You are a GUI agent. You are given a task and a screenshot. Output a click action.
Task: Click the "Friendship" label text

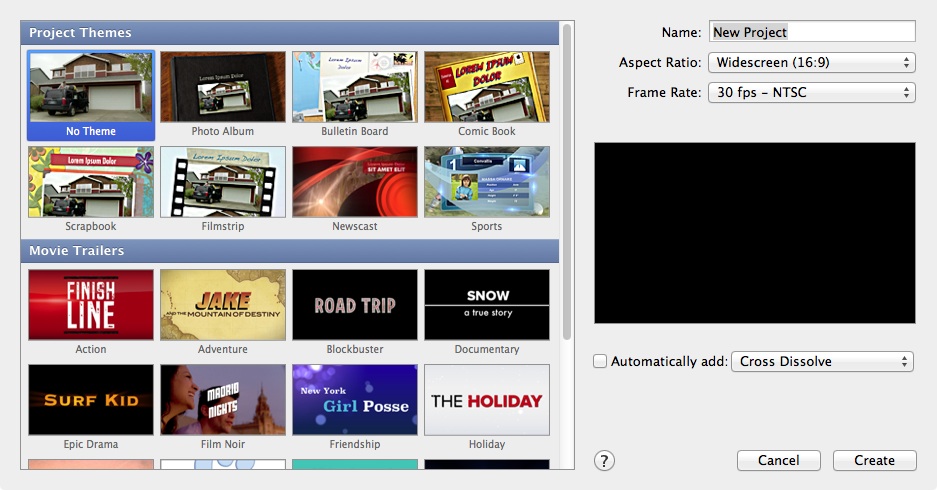coord(355,444)
